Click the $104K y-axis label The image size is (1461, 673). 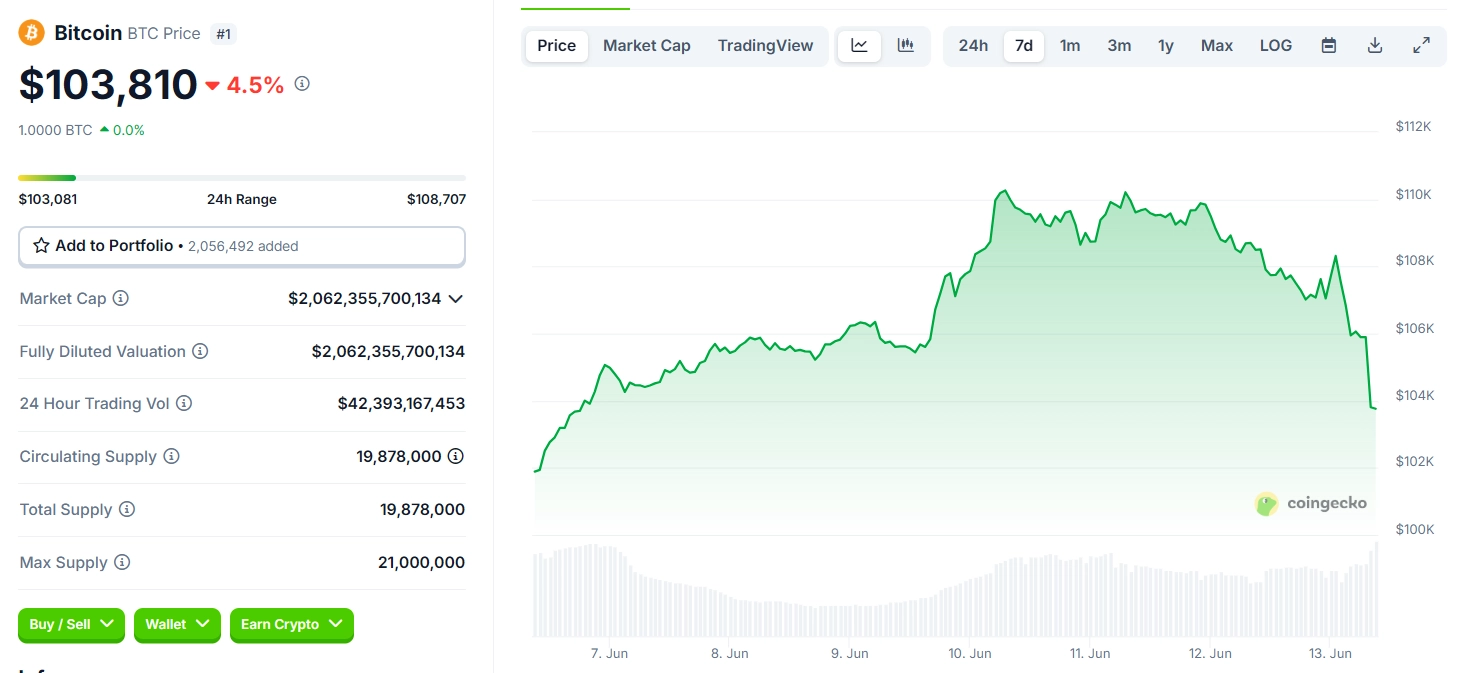click(x=1415, y=395)
